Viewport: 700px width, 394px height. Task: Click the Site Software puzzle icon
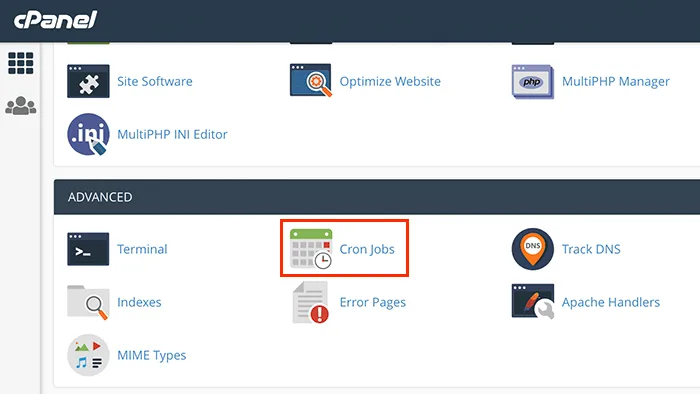(88, 81)
